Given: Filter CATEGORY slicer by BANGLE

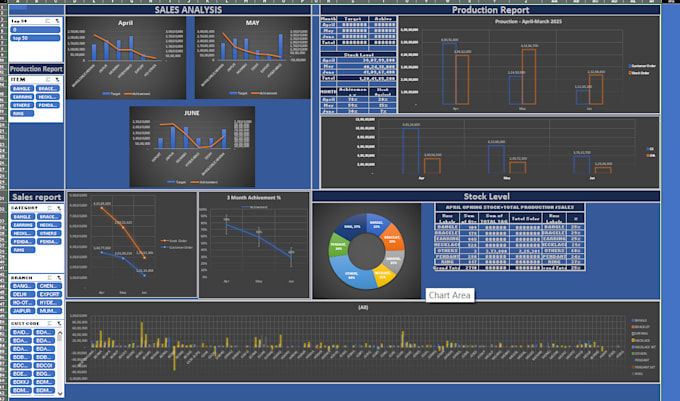Looking at the screenshot, I should tap(22, 217).
